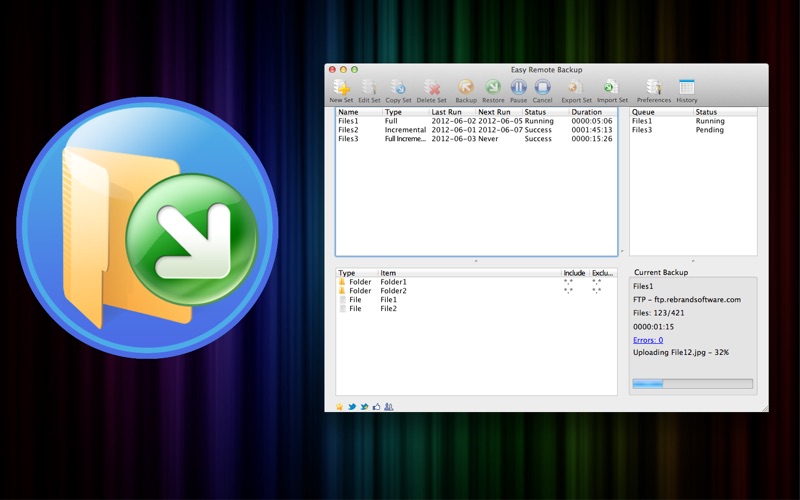800x500 pixels.
Task: Open Edit Set from the toolbar
Action: 369,88
